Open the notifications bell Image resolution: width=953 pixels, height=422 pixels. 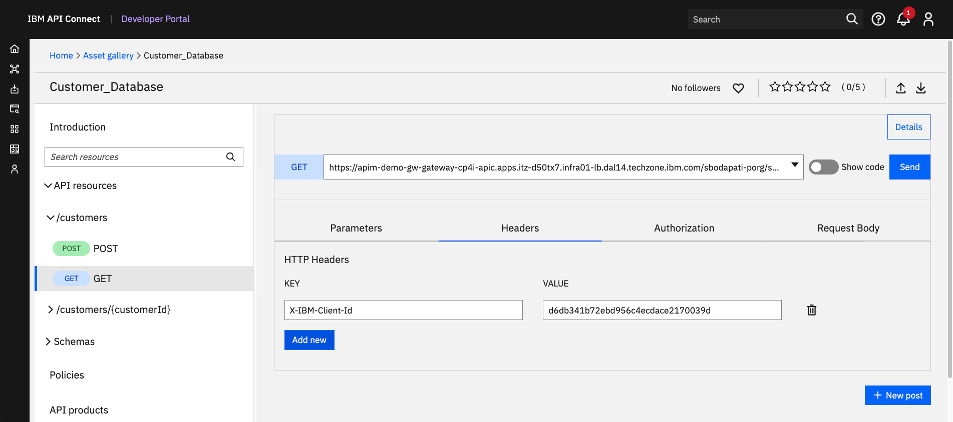[903, 19]
